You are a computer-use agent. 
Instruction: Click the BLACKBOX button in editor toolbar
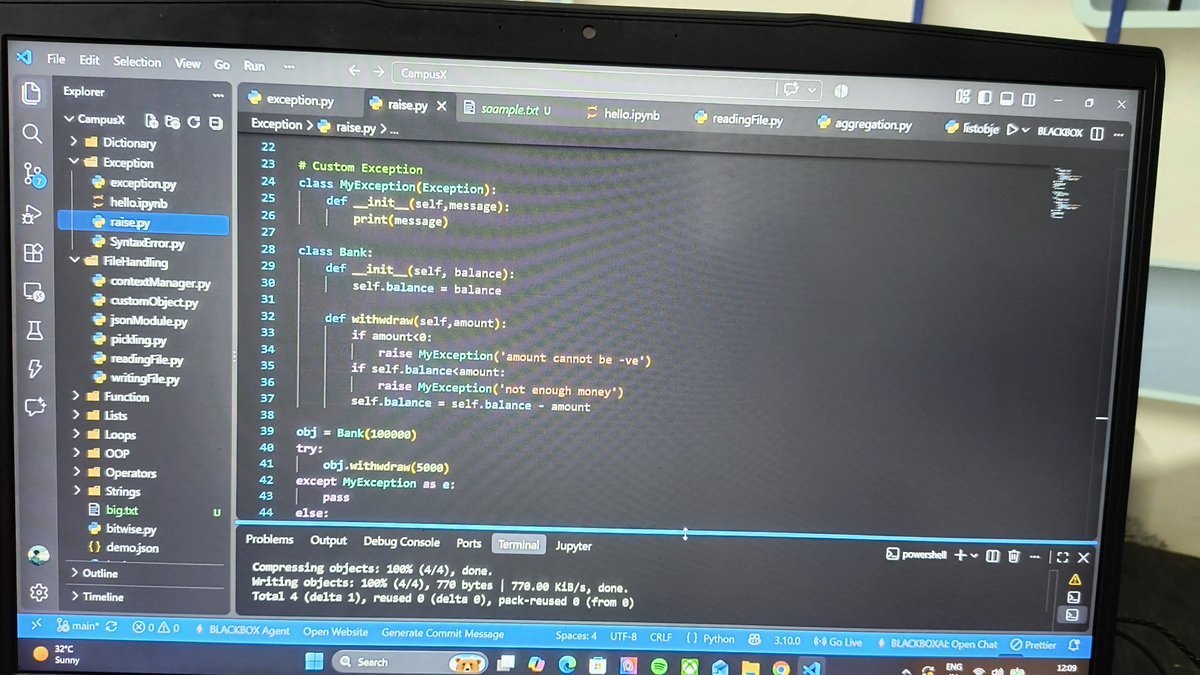[1060, 132]
